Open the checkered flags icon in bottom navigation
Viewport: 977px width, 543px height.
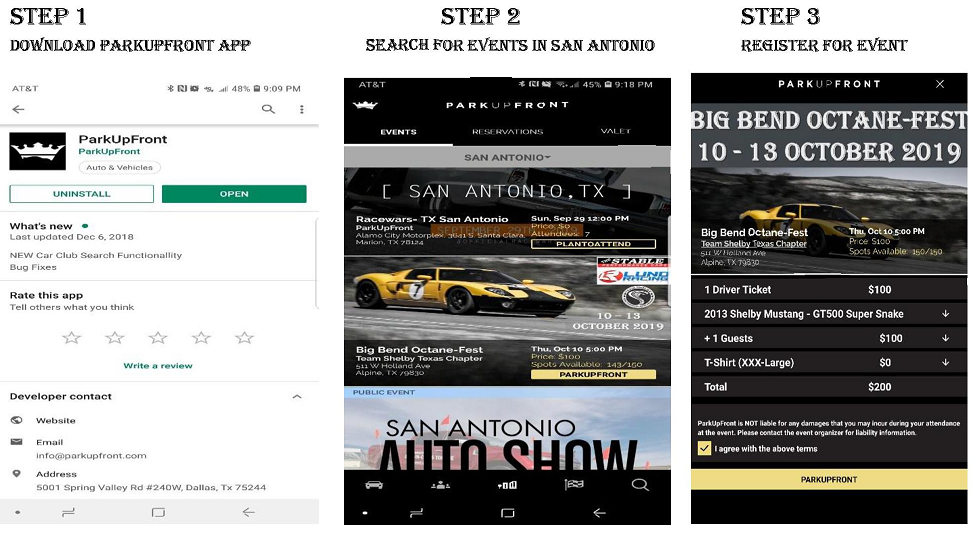pos(574,484)
